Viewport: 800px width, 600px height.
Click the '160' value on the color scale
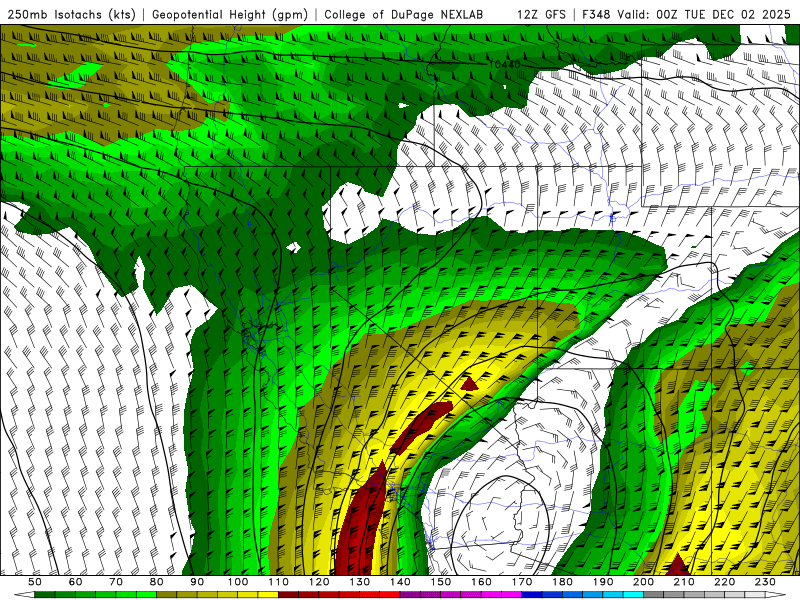481,582
